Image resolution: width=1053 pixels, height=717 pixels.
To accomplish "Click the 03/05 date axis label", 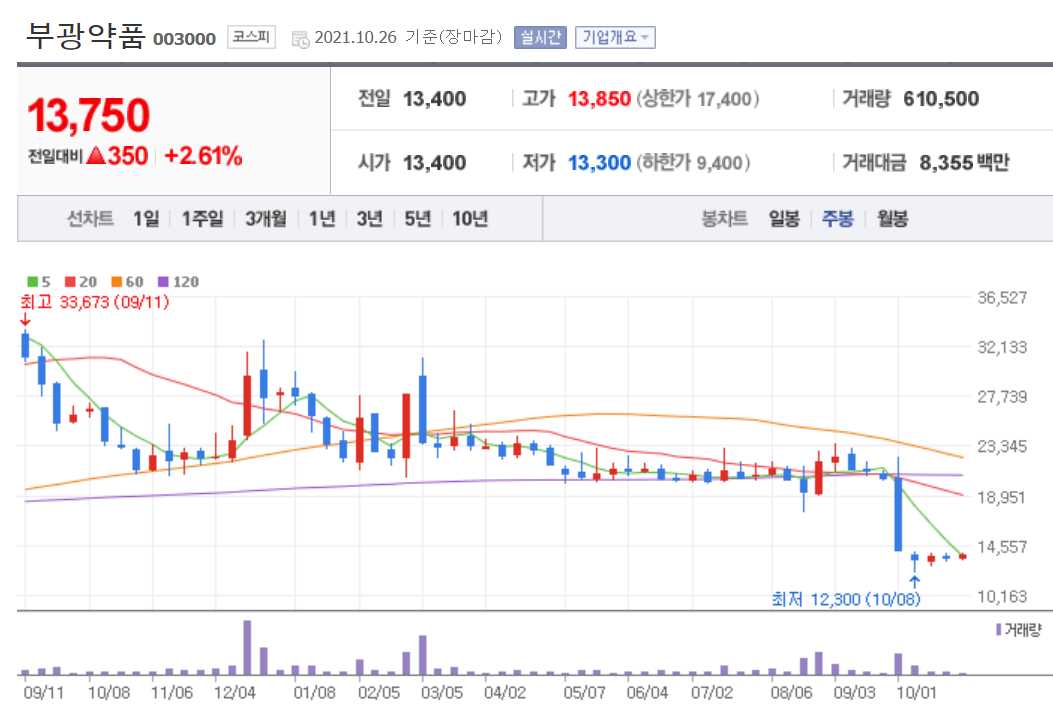I will point(442,692).
